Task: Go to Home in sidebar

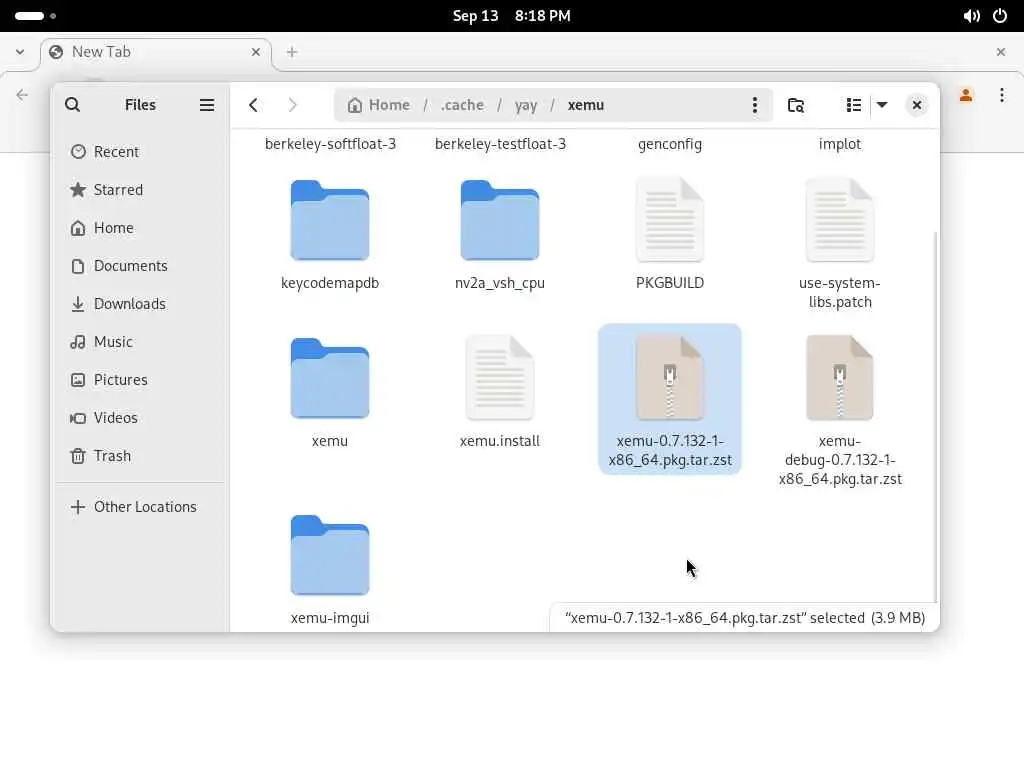Action: [140, 227]
